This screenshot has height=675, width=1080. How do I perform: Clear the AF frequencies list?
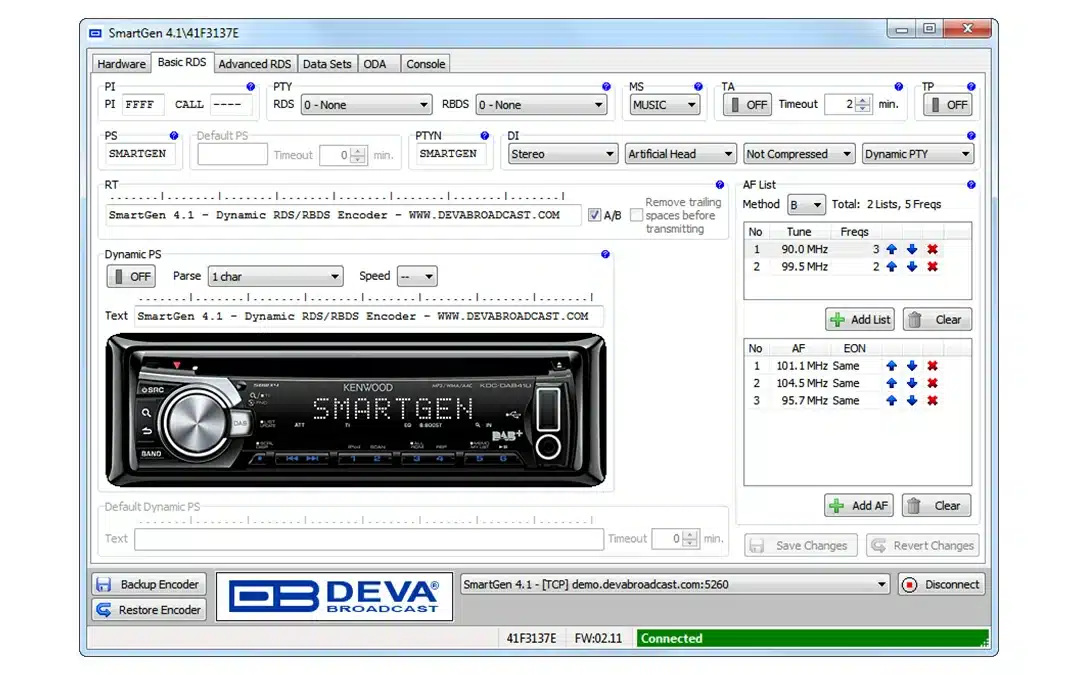point(936,506)
